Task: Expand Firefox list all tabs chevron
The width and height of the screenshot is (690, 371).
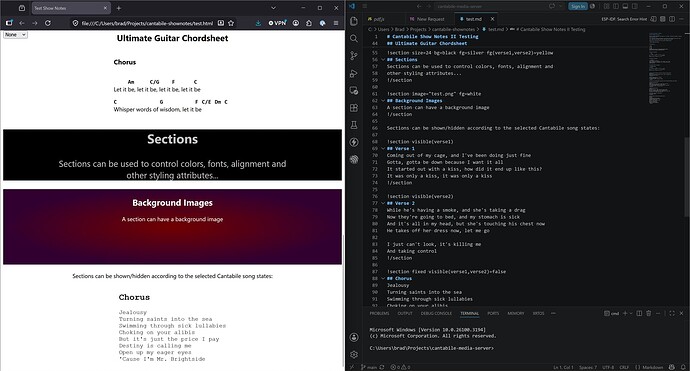Action: click(x=273, y=8)
